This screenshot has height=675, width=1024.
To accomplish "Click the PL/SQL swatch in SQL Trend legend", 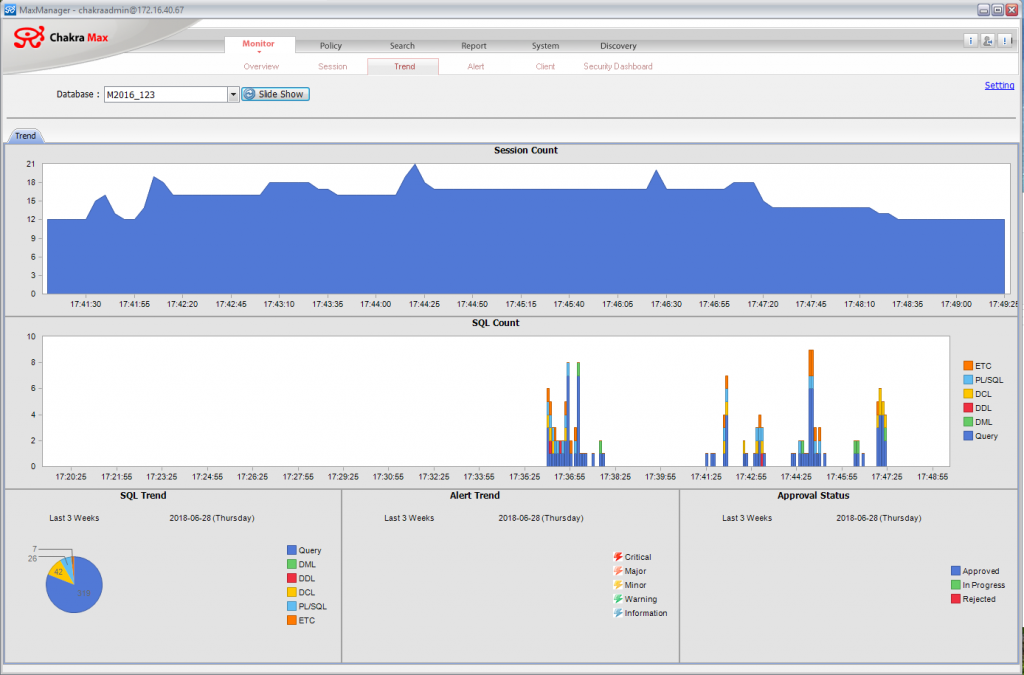I will (291, 606).
